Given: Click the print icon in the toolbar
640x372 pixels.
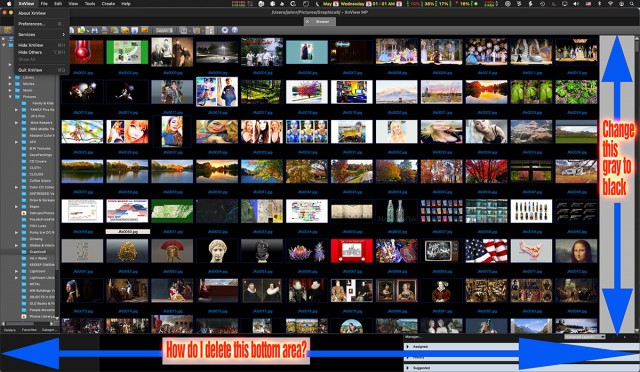Looking at the screenshot, I should tap(104, 30).
